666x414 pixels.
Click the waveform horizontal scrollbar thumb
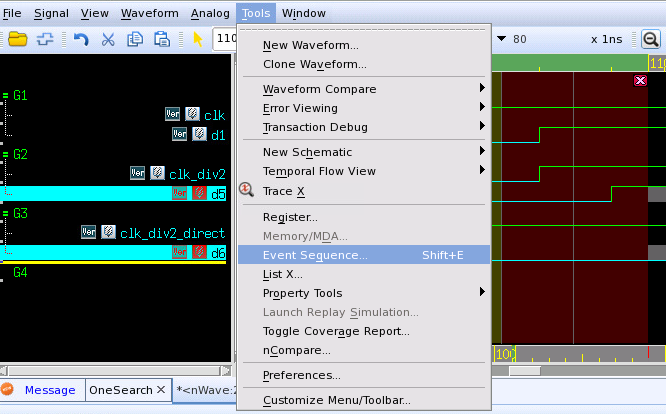pyautogui.click(x=525, y=371)
